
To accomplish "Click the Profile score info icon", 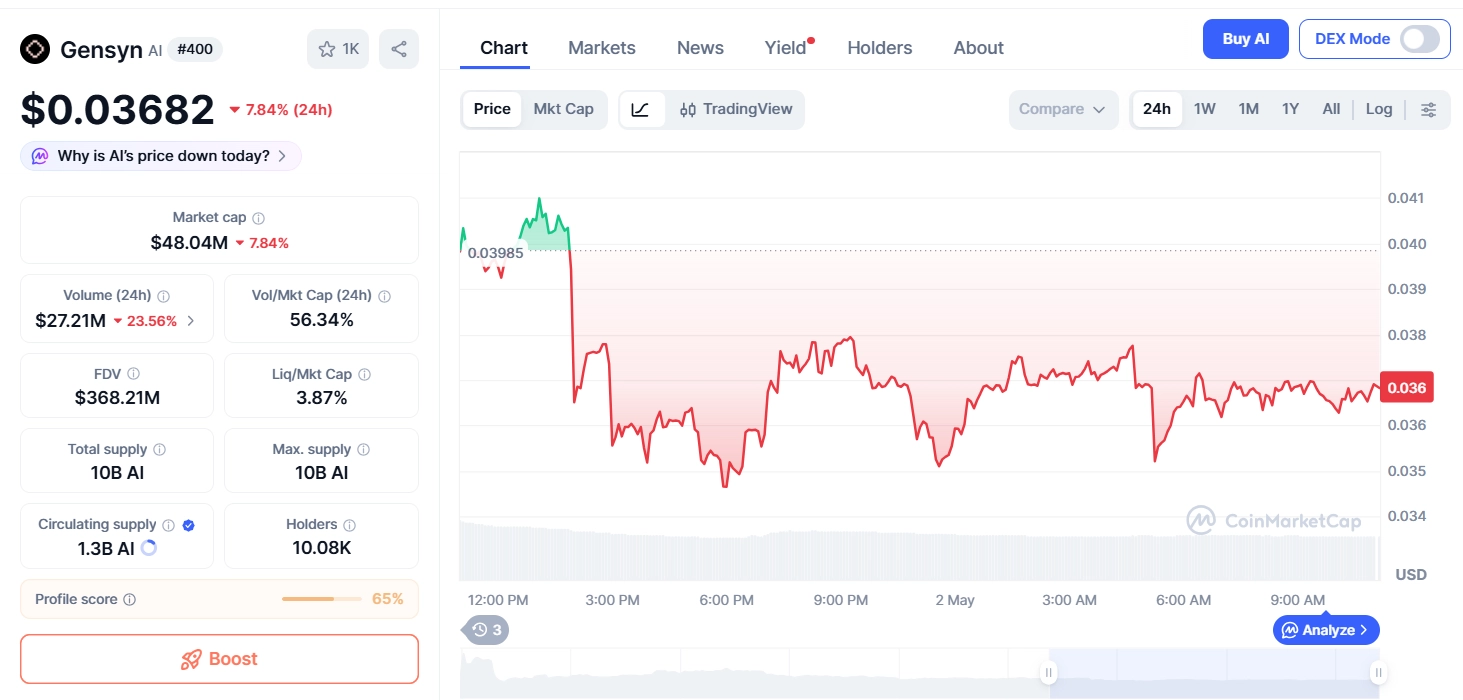I will click(129, 600).
